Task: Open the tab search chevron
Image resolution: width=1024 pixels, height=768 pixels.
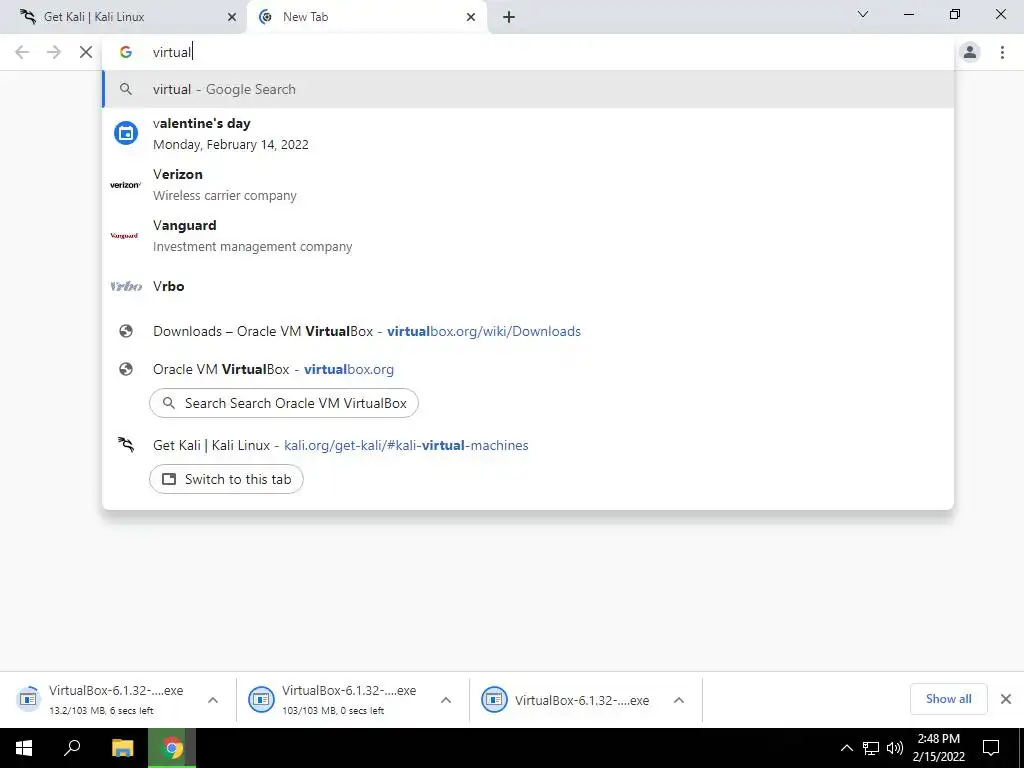Action: pyautogui.click(x=863, y=14)
